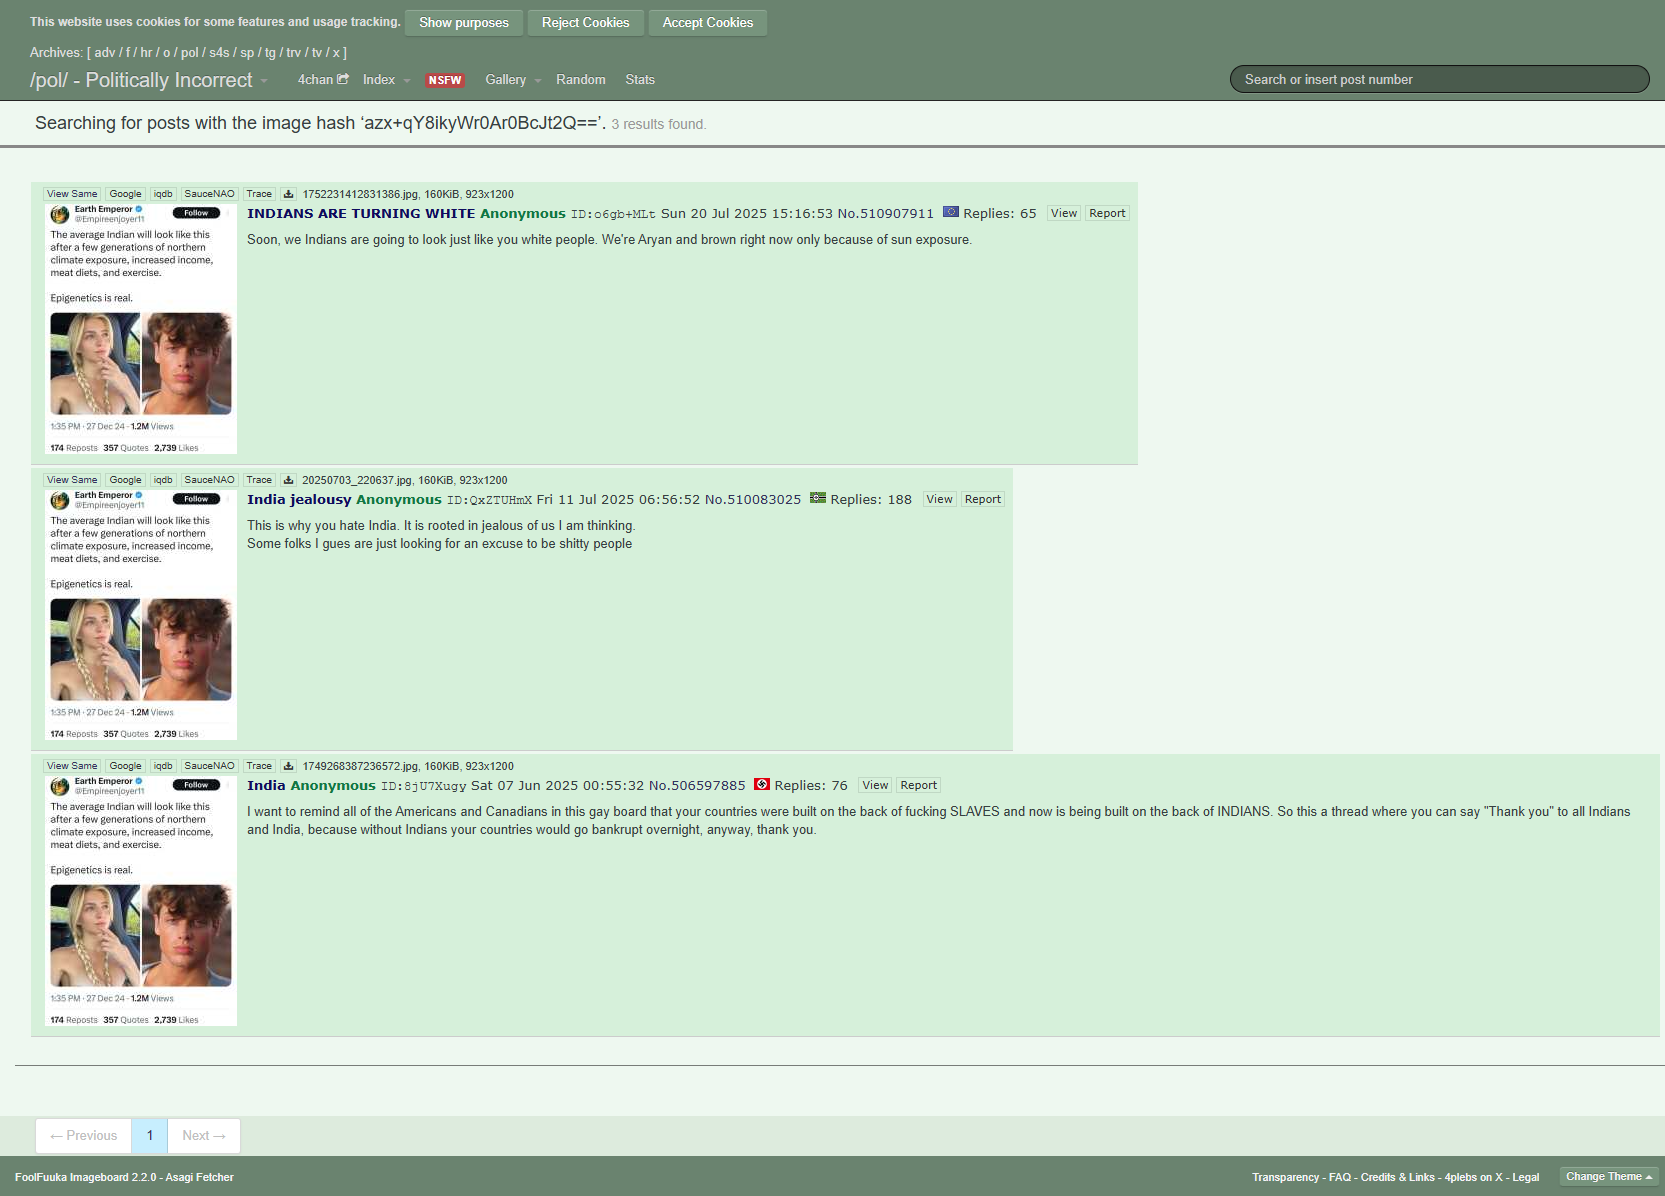The height and width of the screenshot is (1196, 1665).
Task: Click post number No.510083025
Action: [753, 499]
